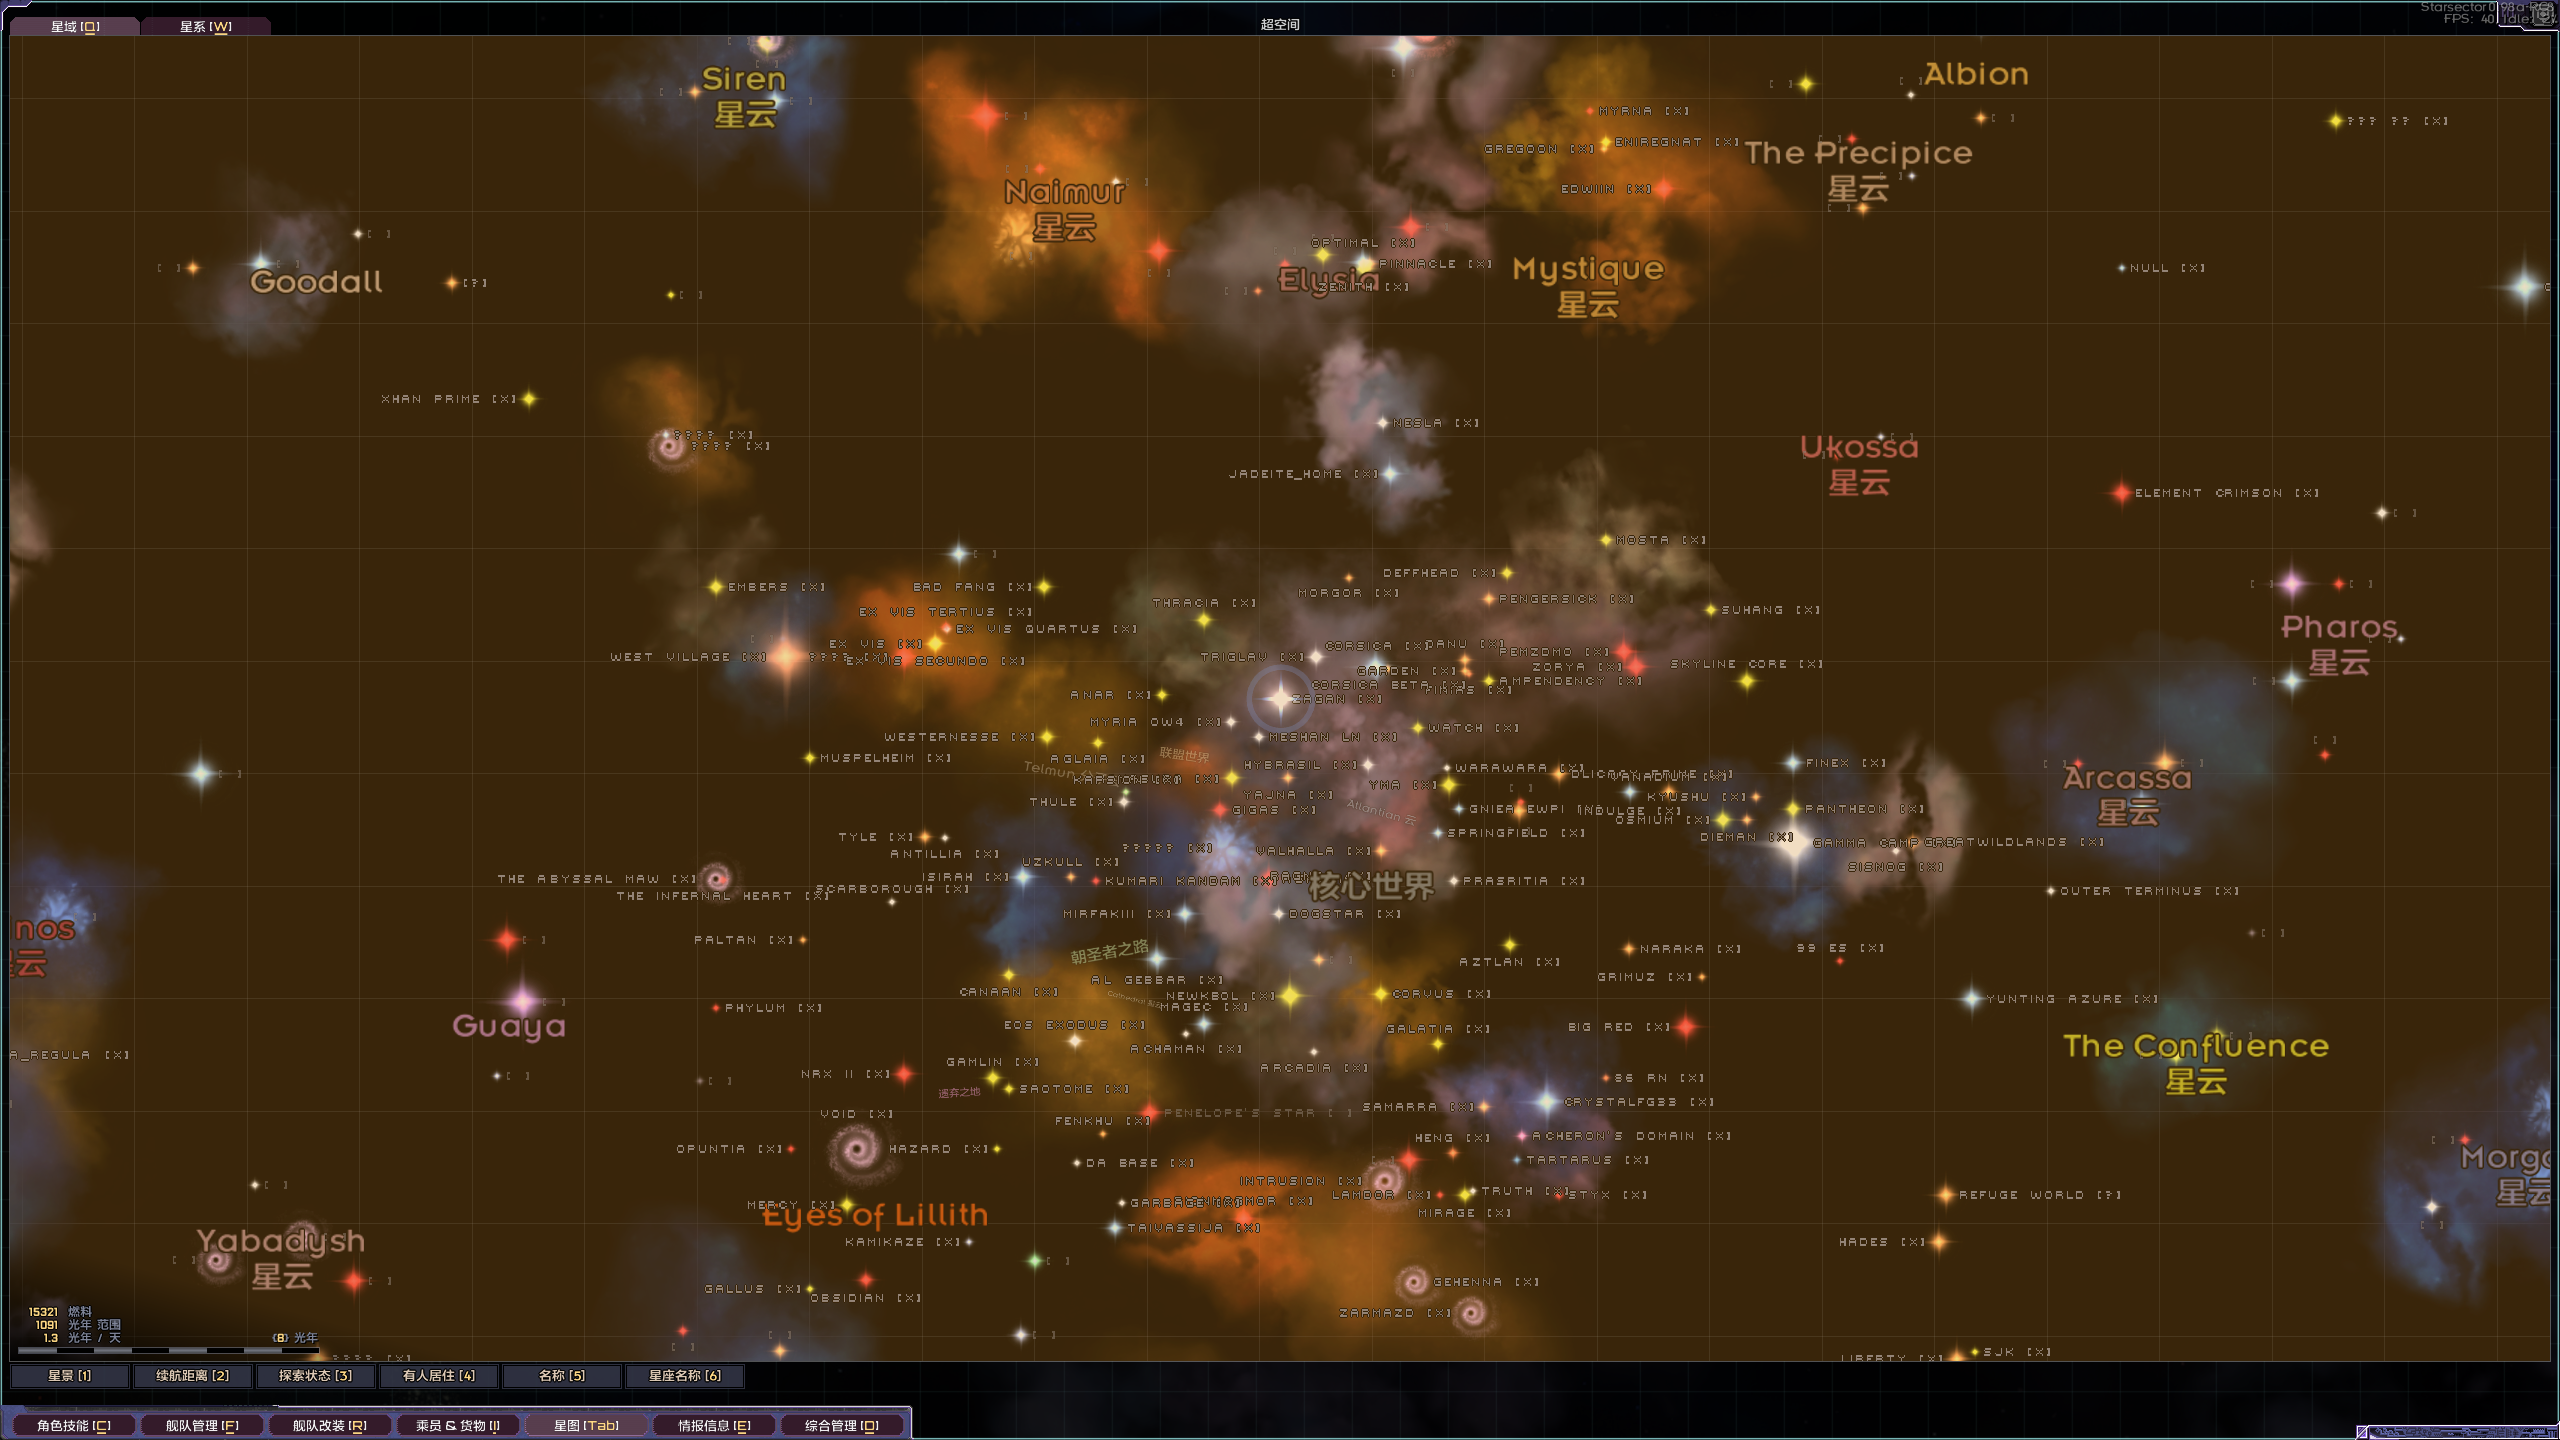Switch to the 星域 [Q] tab
Screen dimensions: 2560x1440
tap(75, 27)
